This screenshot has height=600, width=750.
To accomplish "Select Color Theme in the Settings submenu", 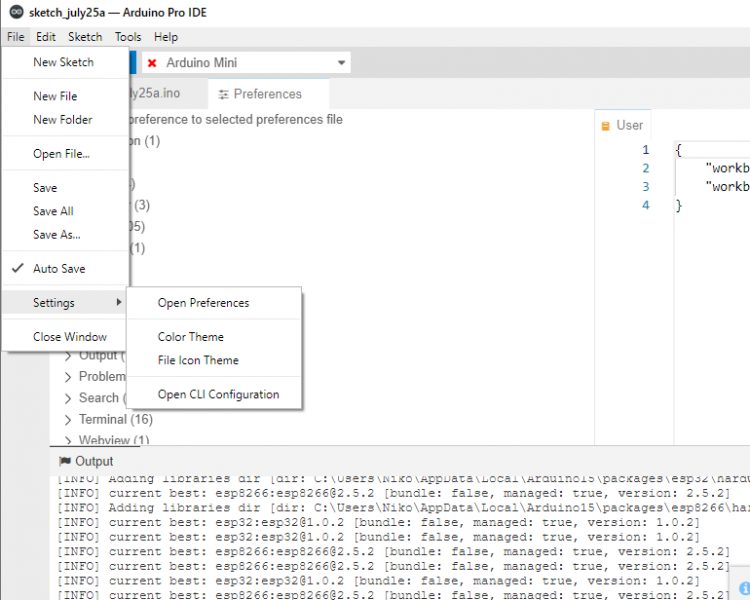I will click(214, 337).
